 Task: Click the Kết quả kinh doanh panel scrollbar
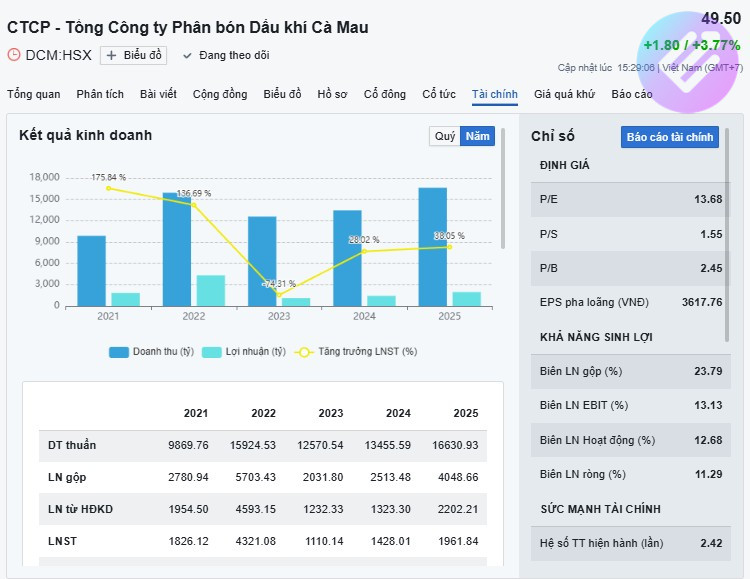click(x=503, y=200)
